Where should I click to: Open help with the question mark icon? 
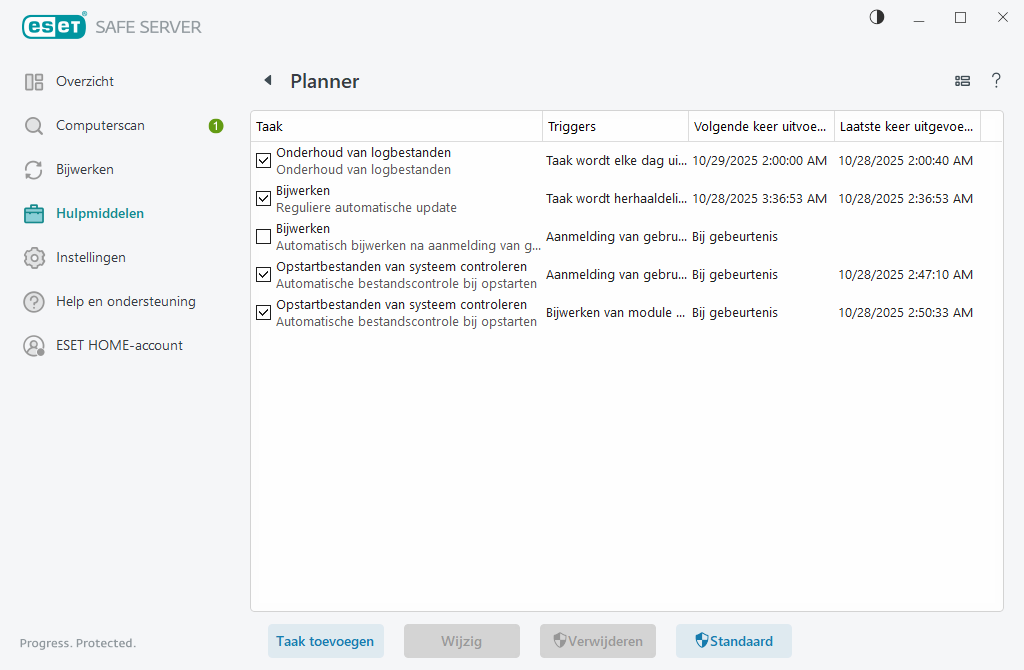[x=996, y=81]
